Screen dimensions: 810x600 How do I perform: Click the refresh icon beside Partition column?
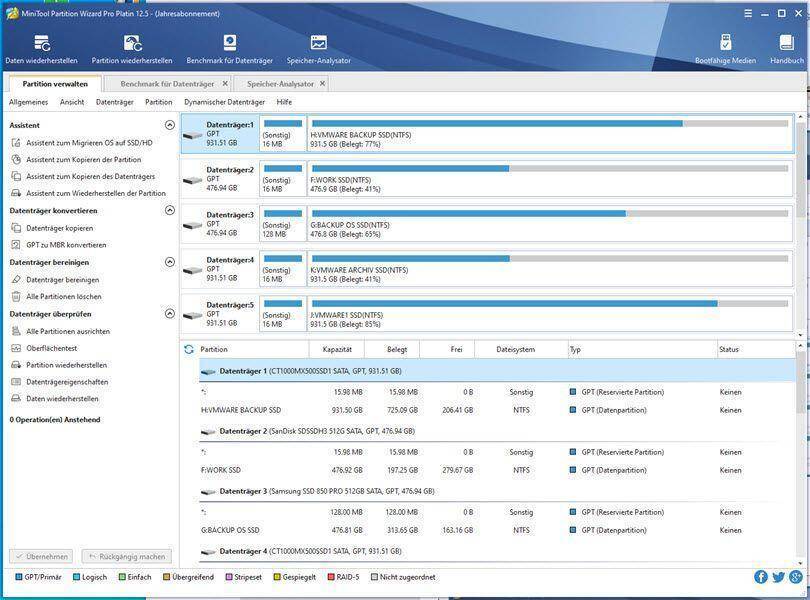(x=189, y=349)
